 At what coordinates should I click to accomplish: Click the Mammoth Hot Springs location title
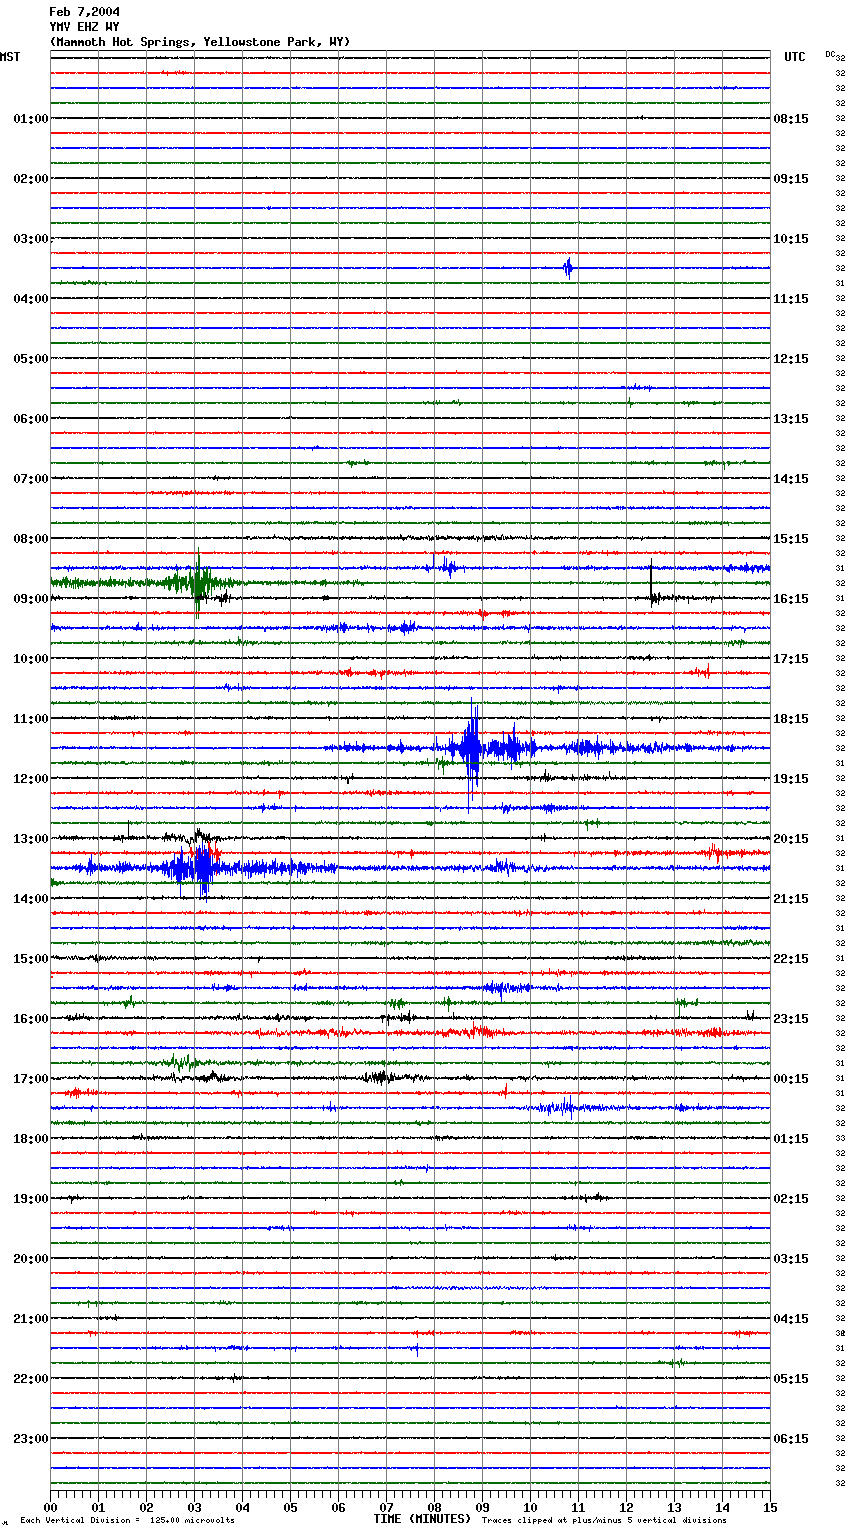[200, 42]
